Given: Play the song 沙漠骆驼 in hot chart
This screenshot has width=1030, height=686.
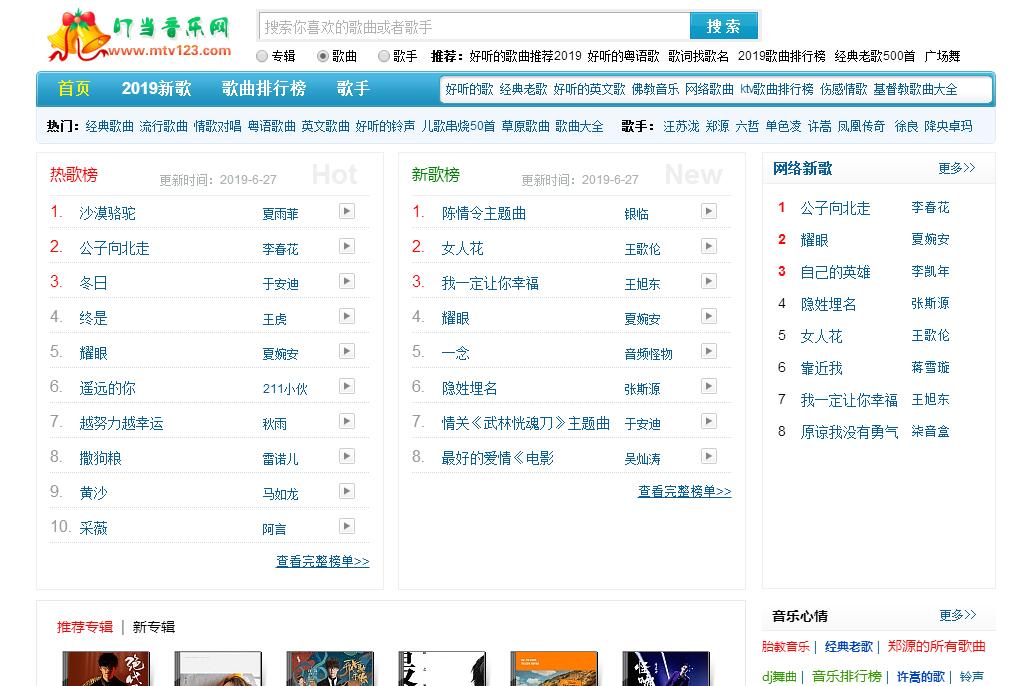Looking at the screenshot, I should 346,211.
